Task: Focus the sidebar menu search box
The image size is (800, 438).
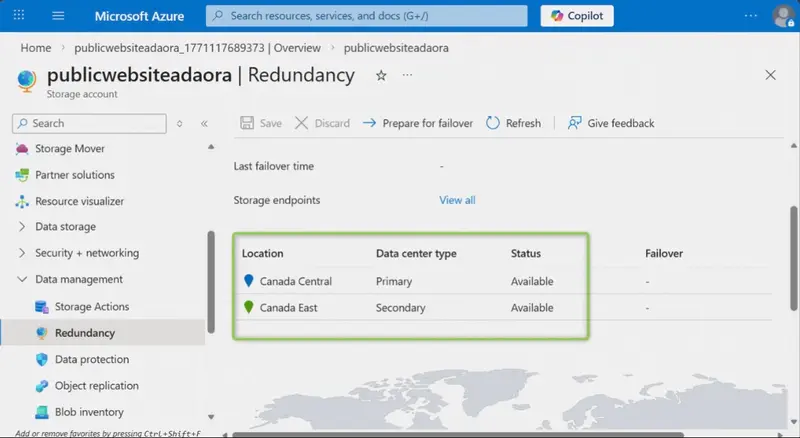Action: point(89,124)
